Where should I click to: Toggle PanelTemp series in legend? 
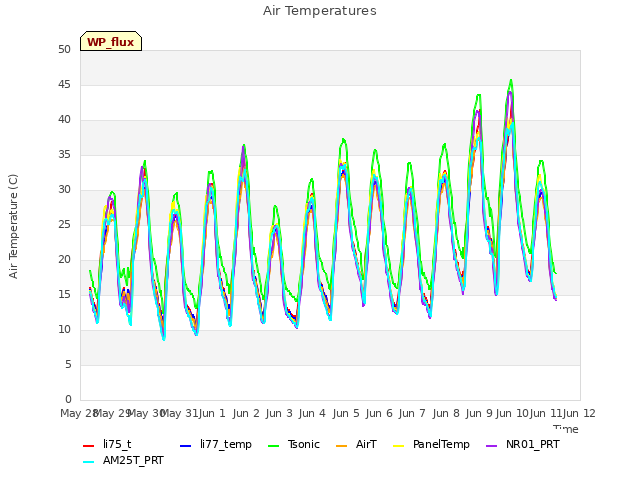(431, 444)
